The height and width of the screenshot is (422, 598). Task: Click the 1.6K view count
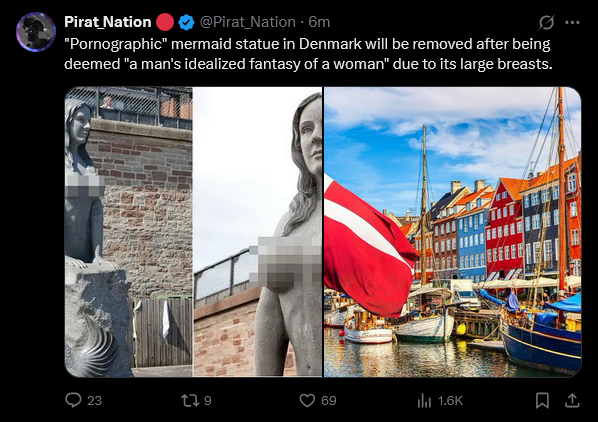click(450, 401)
